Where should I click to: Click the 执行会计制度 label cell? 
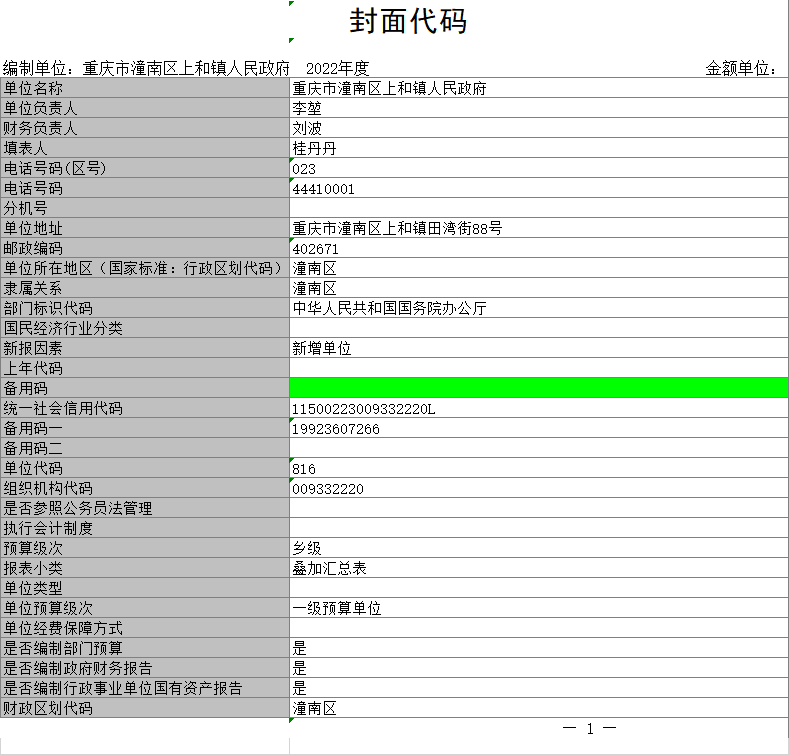[x=145, y=528]
